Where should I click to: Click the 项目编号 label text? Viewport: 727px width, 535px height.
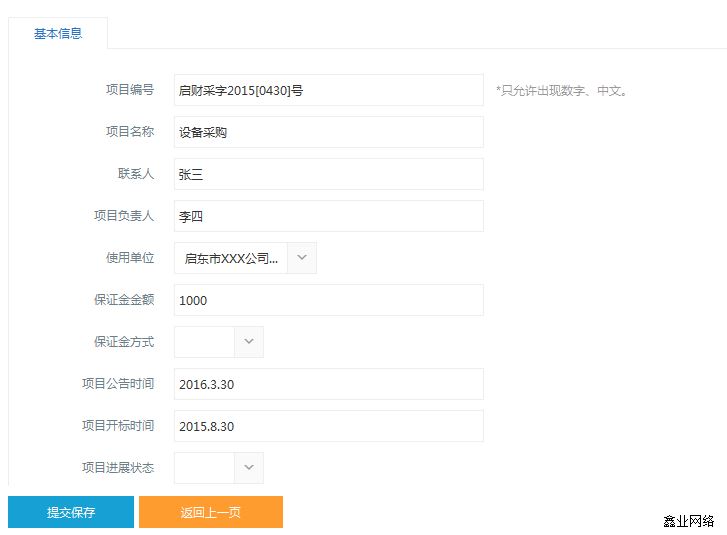pos(130,90)
